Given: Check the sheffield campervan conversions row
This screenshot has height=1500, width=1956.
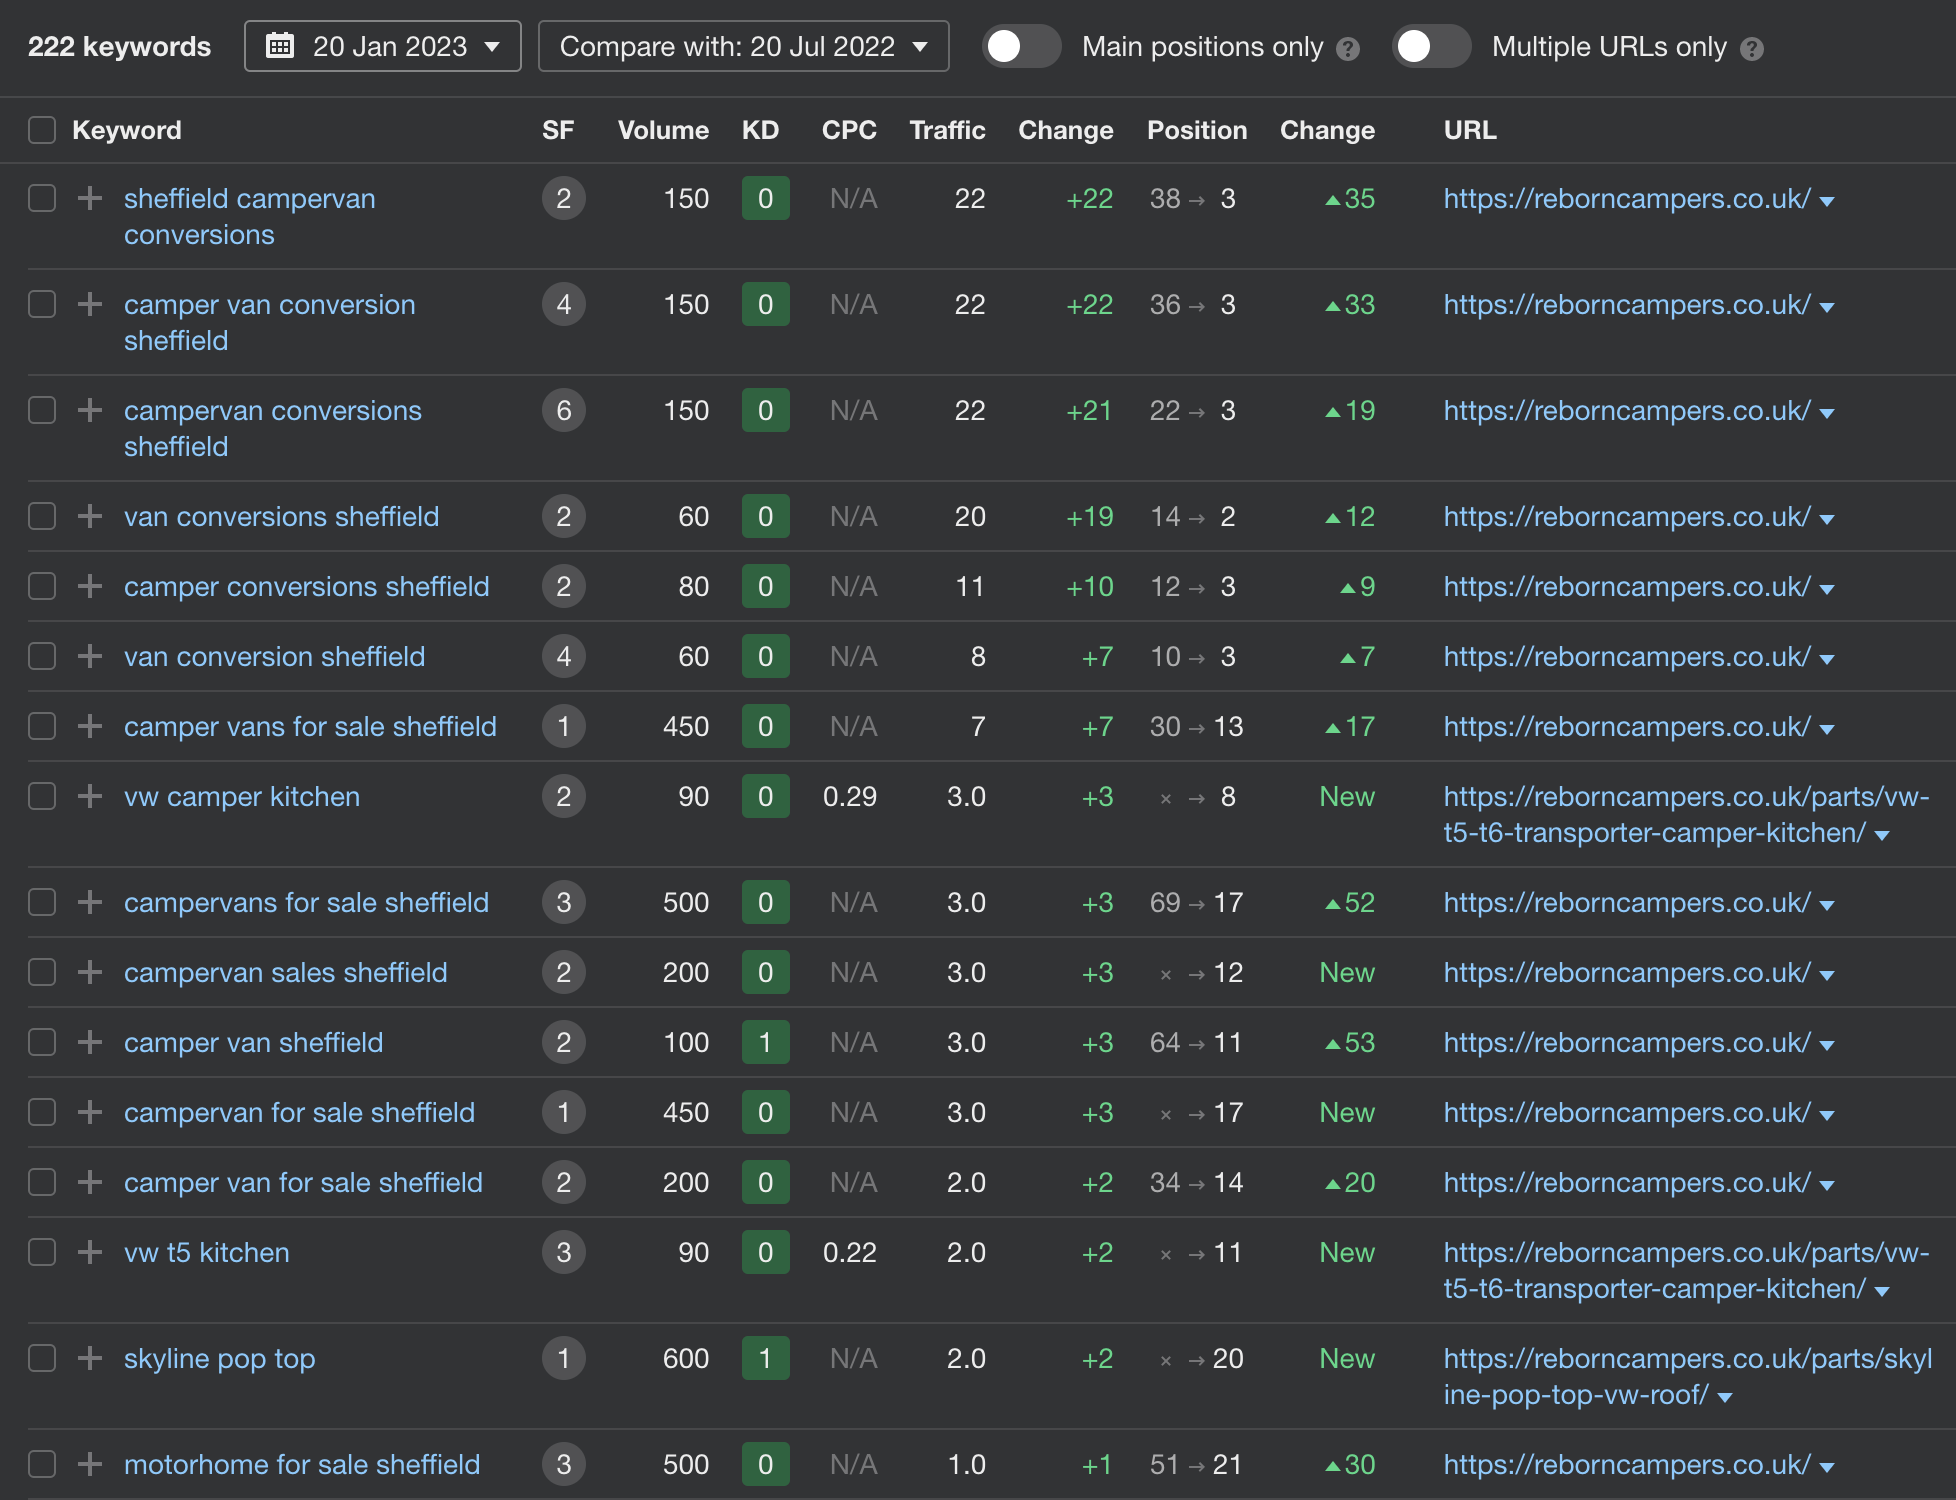Looking at the screenshot, I should click(x=42, y=198).
